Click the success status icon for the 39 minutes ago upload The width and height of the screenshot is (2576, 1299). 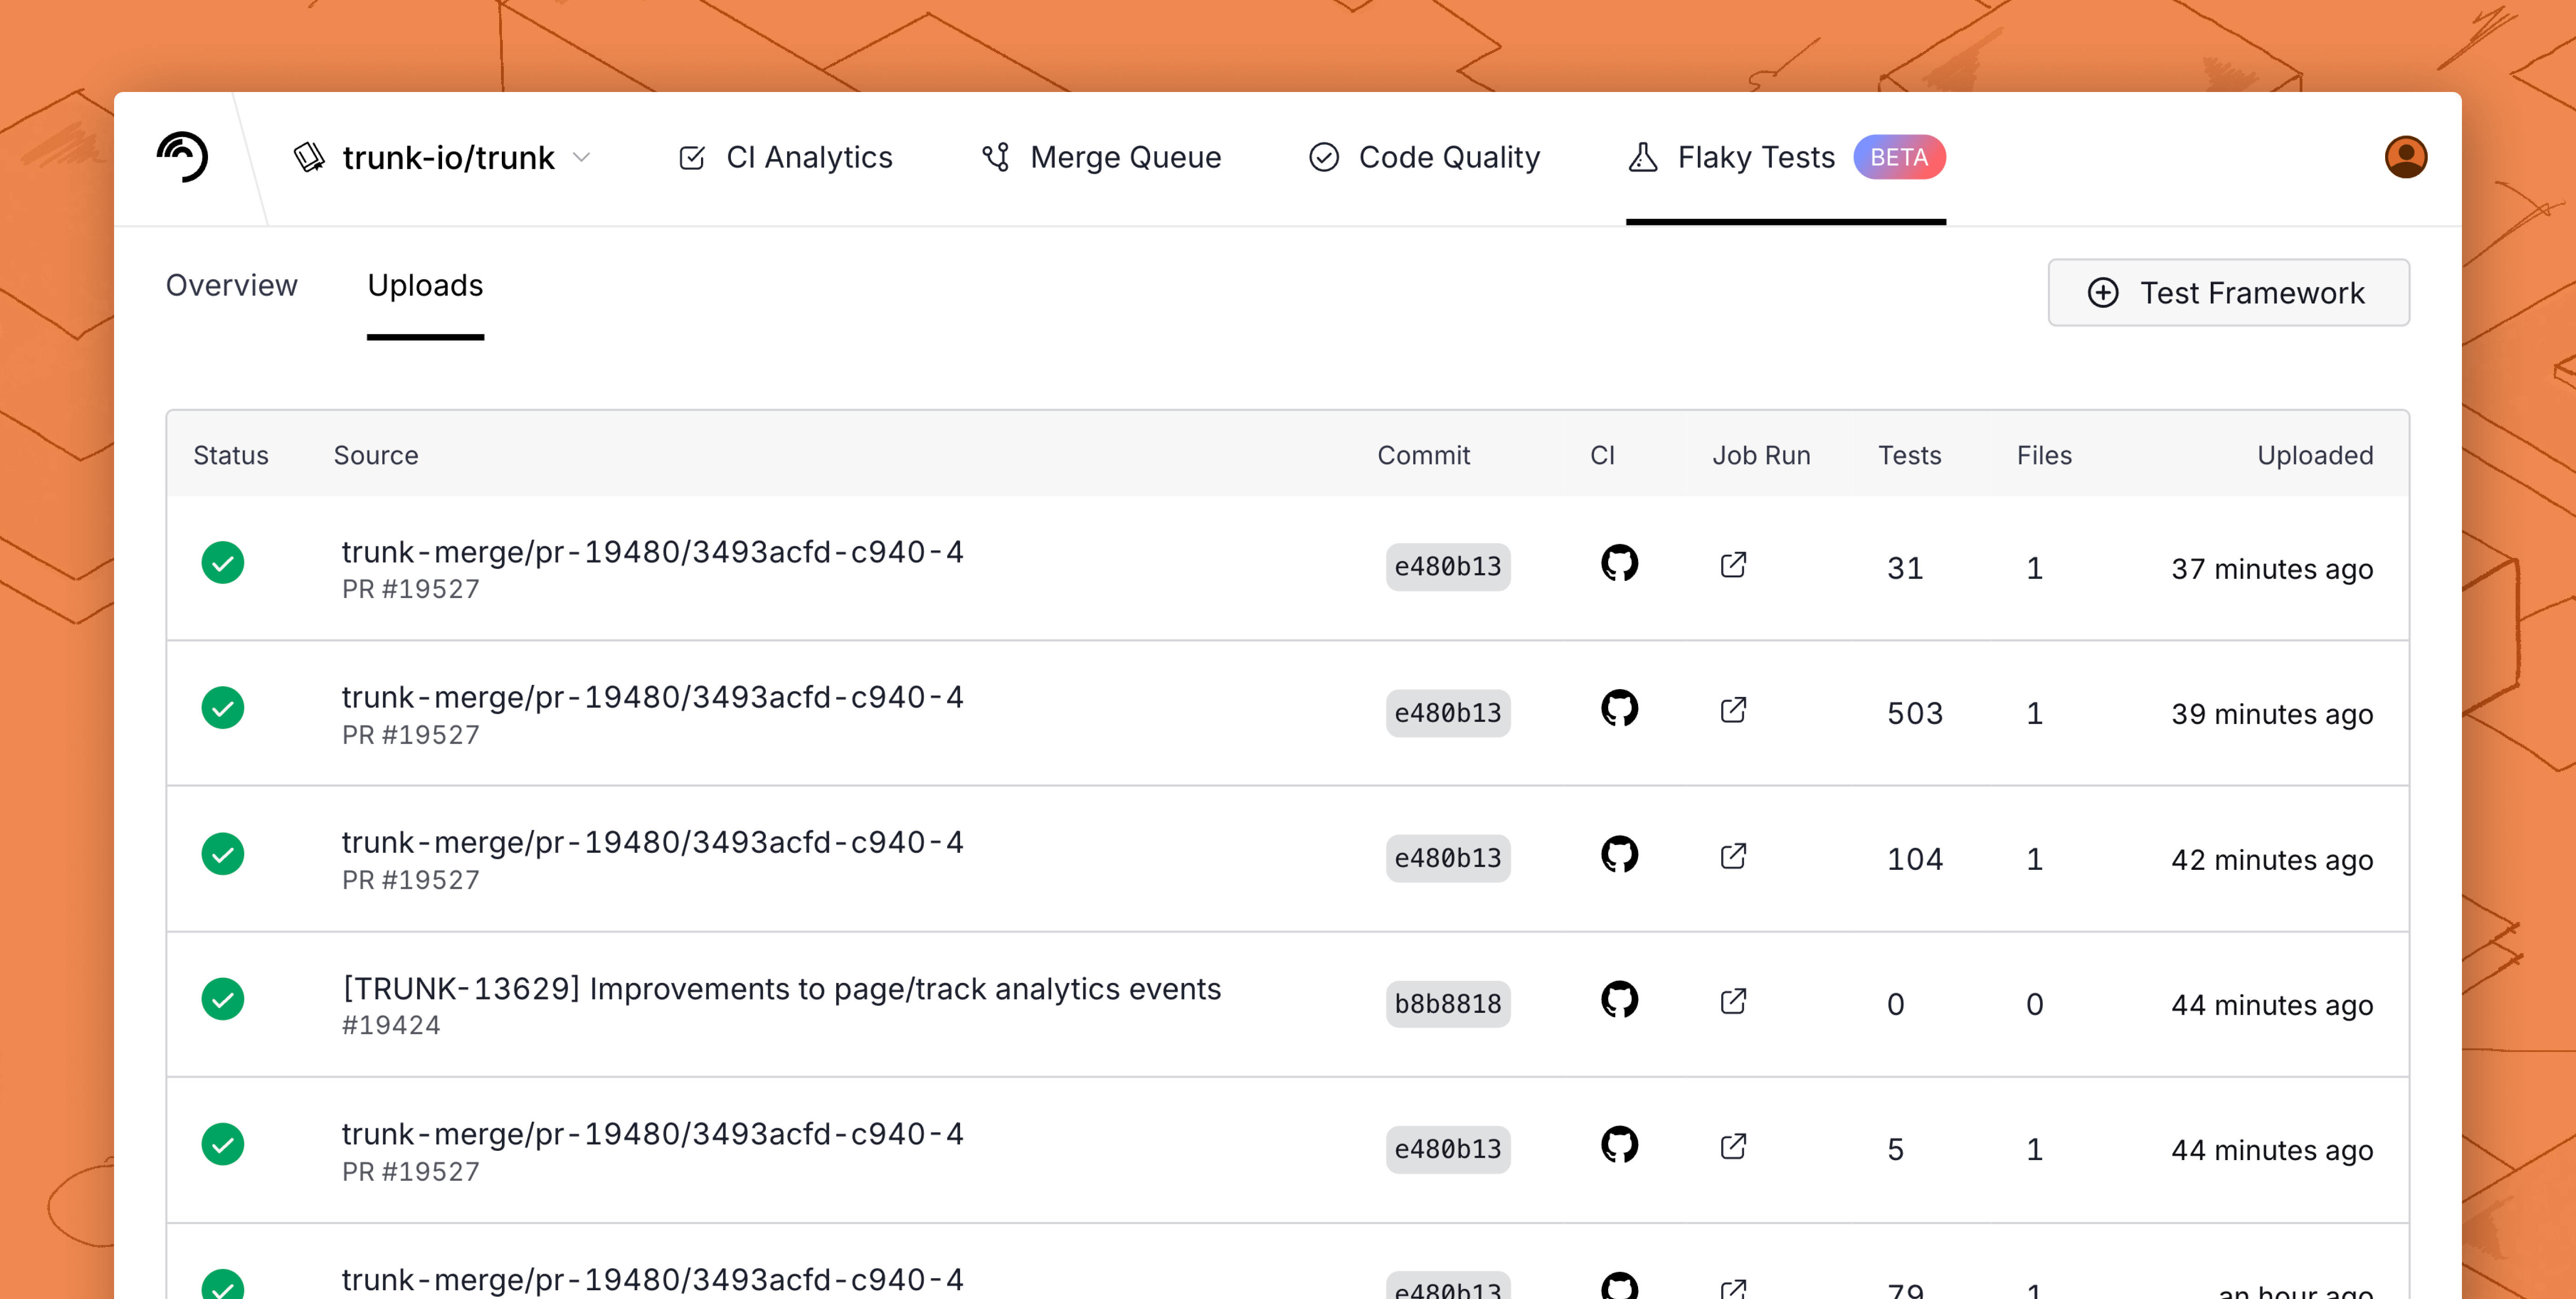click(223, 708)
